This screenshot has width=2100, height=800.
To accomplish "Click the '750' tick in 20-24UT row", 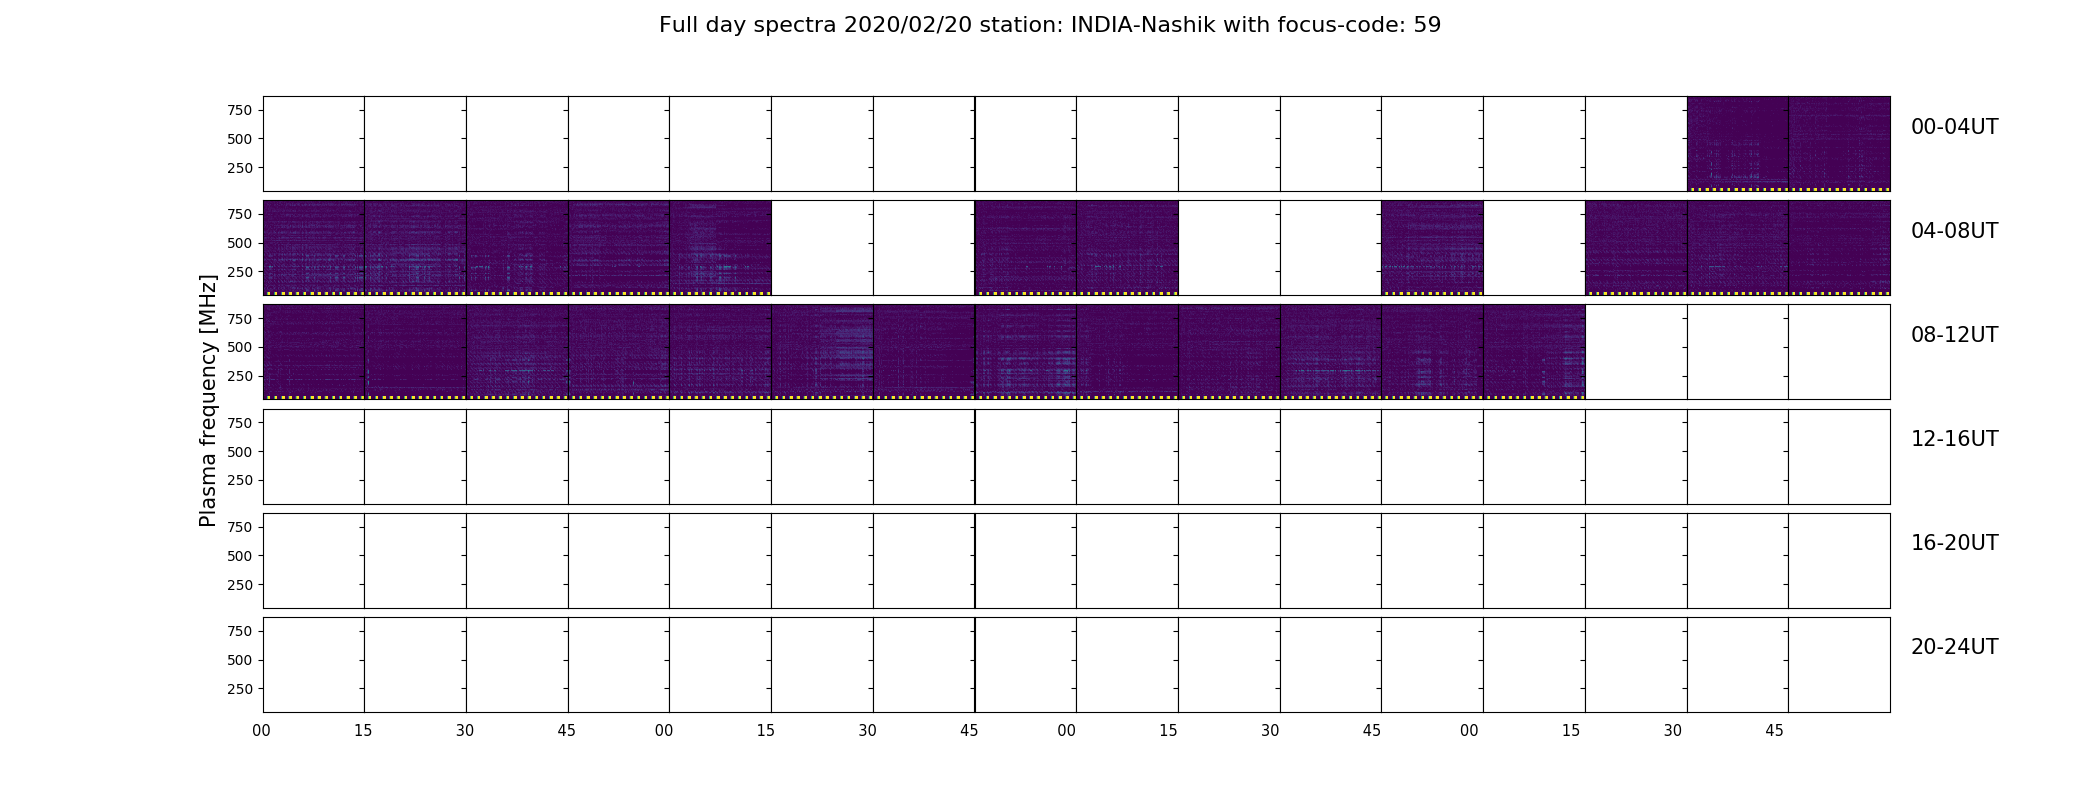I will tap(240, 631).
